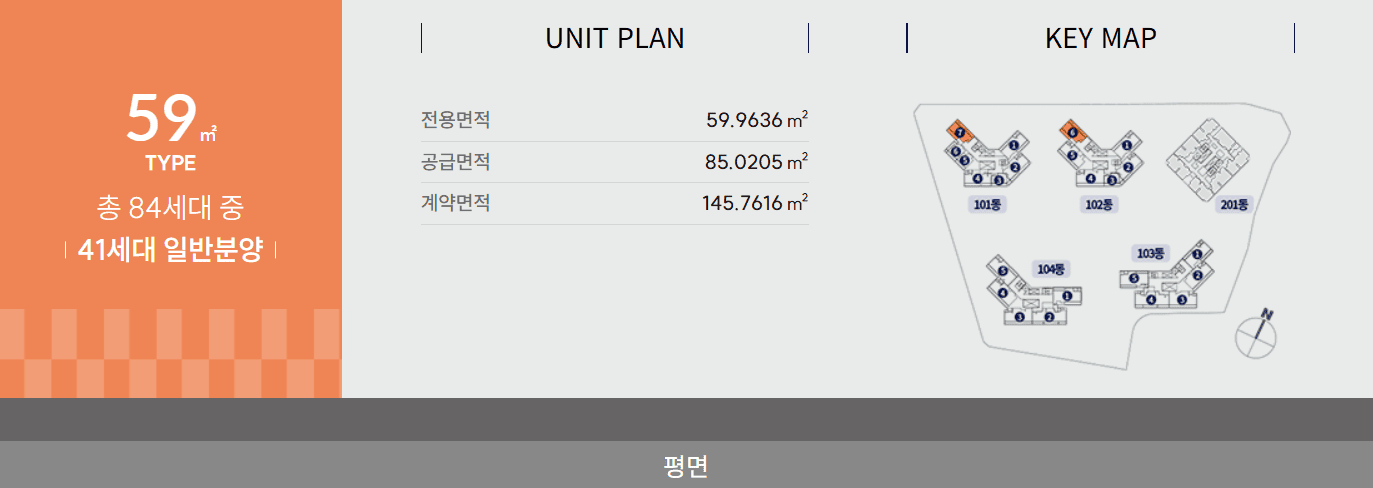Select unit 1 marker in building 104동
Viewport: 1373px width, 488px height.
tap(1068, 295)
